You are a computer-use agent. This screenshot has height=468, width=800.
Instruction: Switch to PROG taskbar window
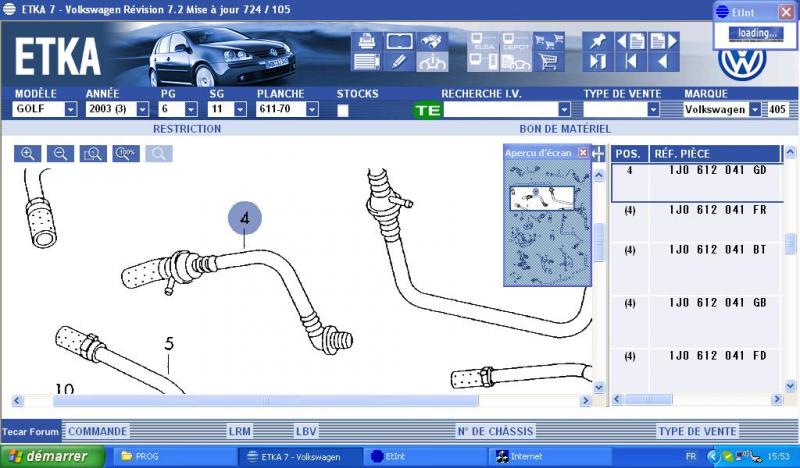click(x=174, y=456)
